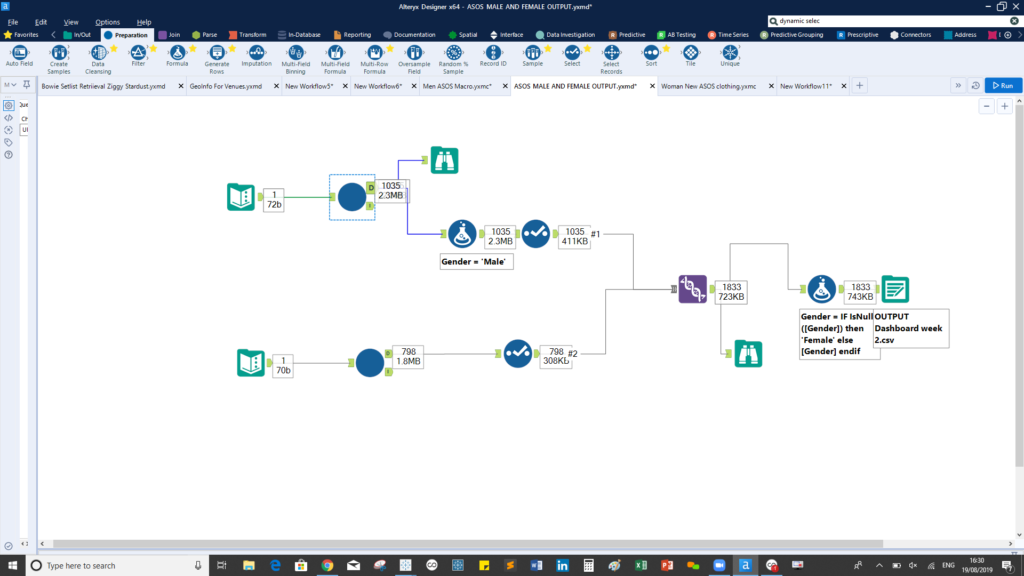This screenshot has width=1024, height=576.
Task: Click the Sort tool icon
Action: 651,52
